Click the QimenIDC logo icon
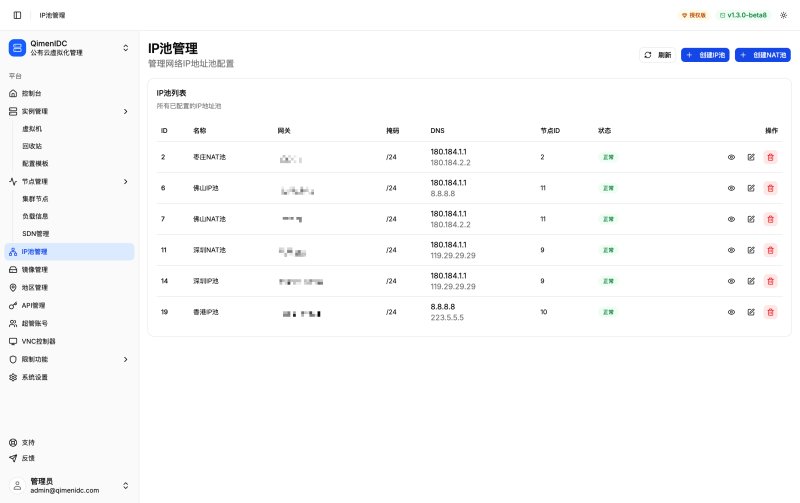This screenshot has width=800, height=503. coord(17,48)
